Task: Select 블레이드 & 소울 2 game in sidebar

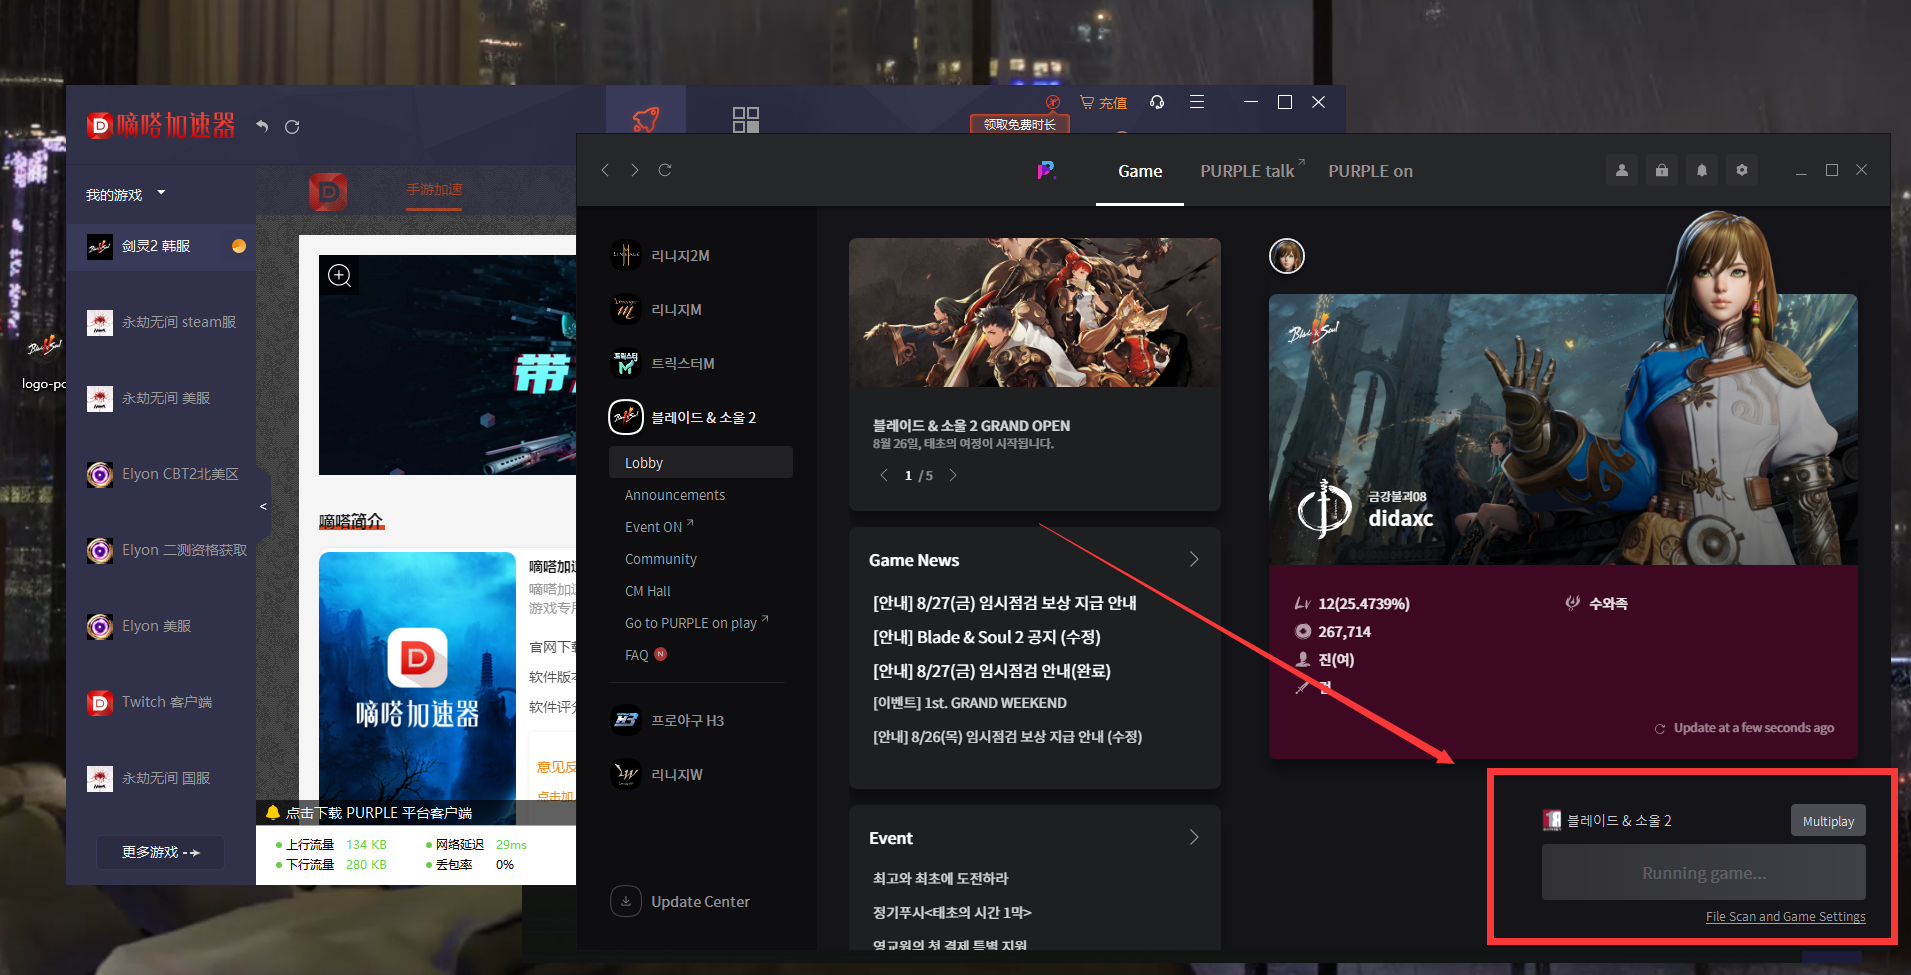Action: pos(684,417)
